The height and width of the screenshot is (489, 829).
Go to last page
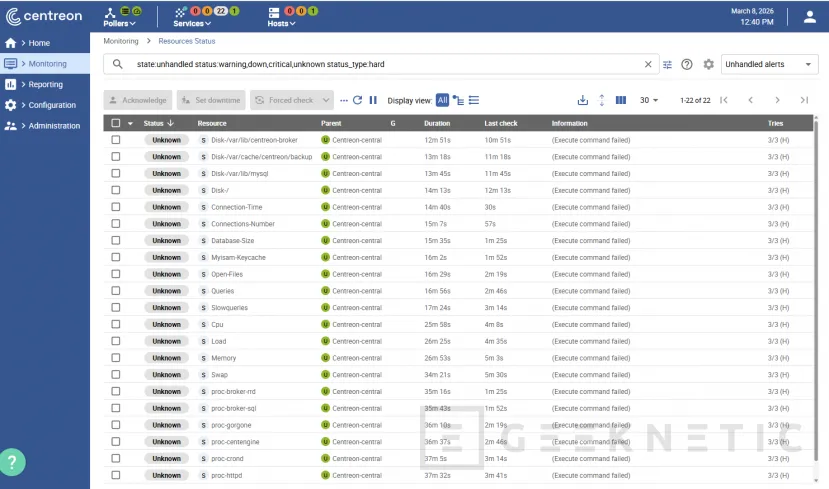[x=804, y=100]
